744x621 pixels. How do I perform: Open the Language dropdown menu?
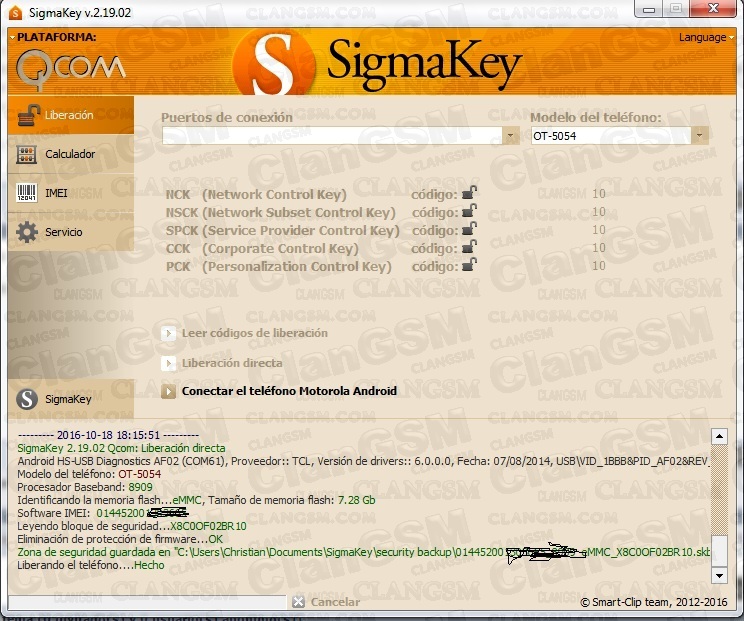(x=706, y=37)
